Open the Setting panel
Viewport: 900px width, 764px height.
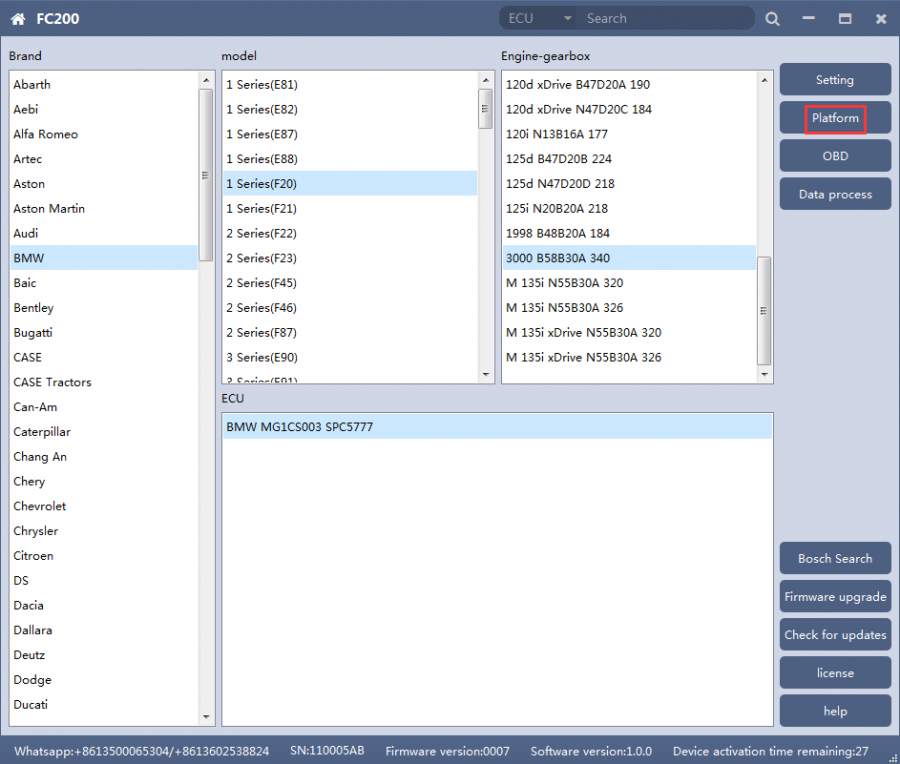tap(835, 80)
